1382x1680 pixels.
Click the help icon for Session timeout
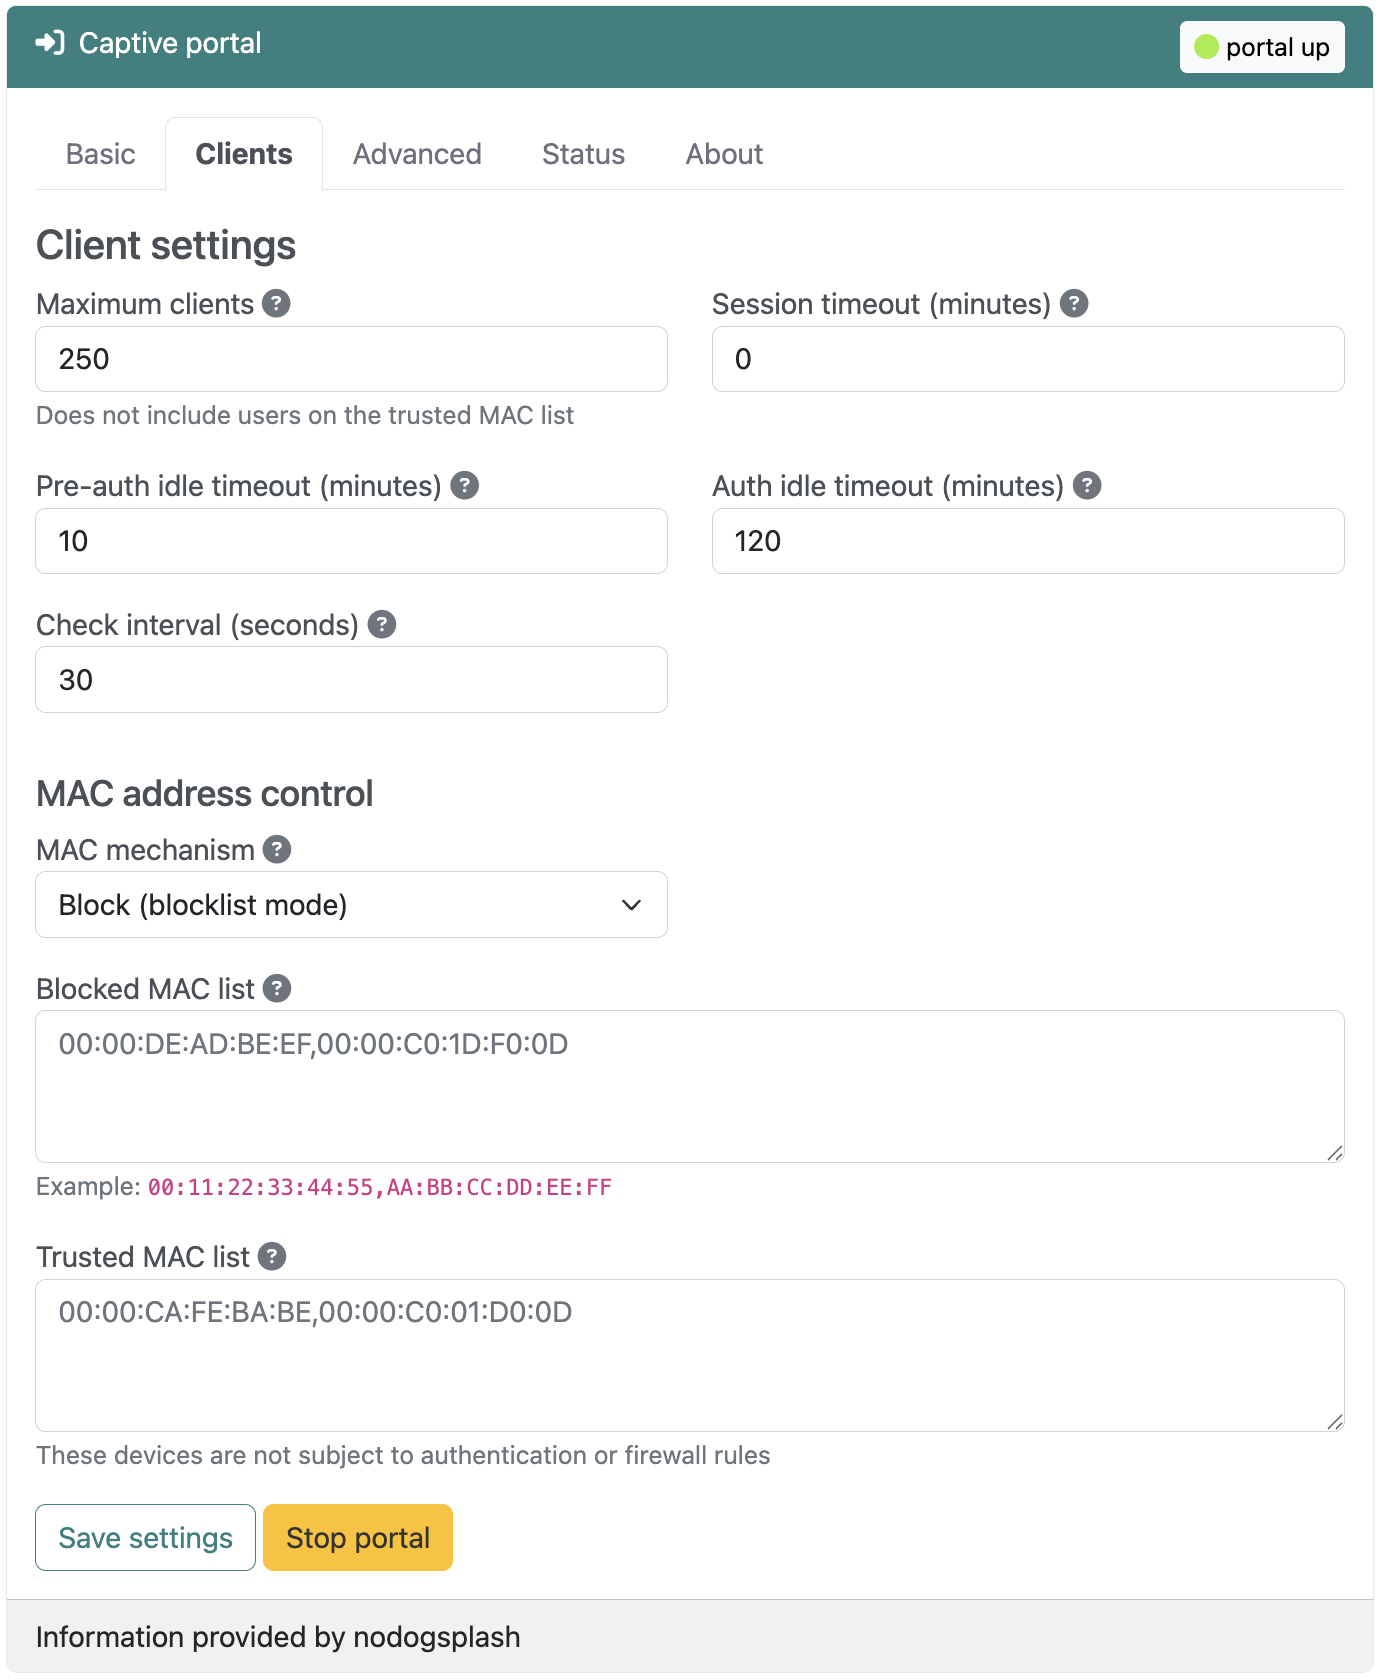click(x=1074, y=304)
